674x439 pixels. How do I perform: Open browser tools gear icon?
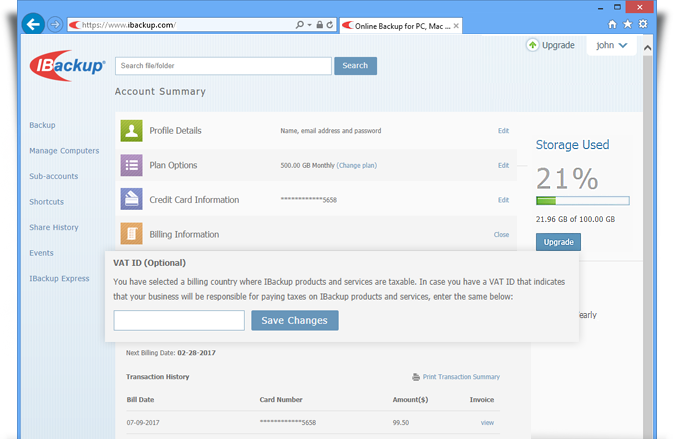[x=643, y=24]
